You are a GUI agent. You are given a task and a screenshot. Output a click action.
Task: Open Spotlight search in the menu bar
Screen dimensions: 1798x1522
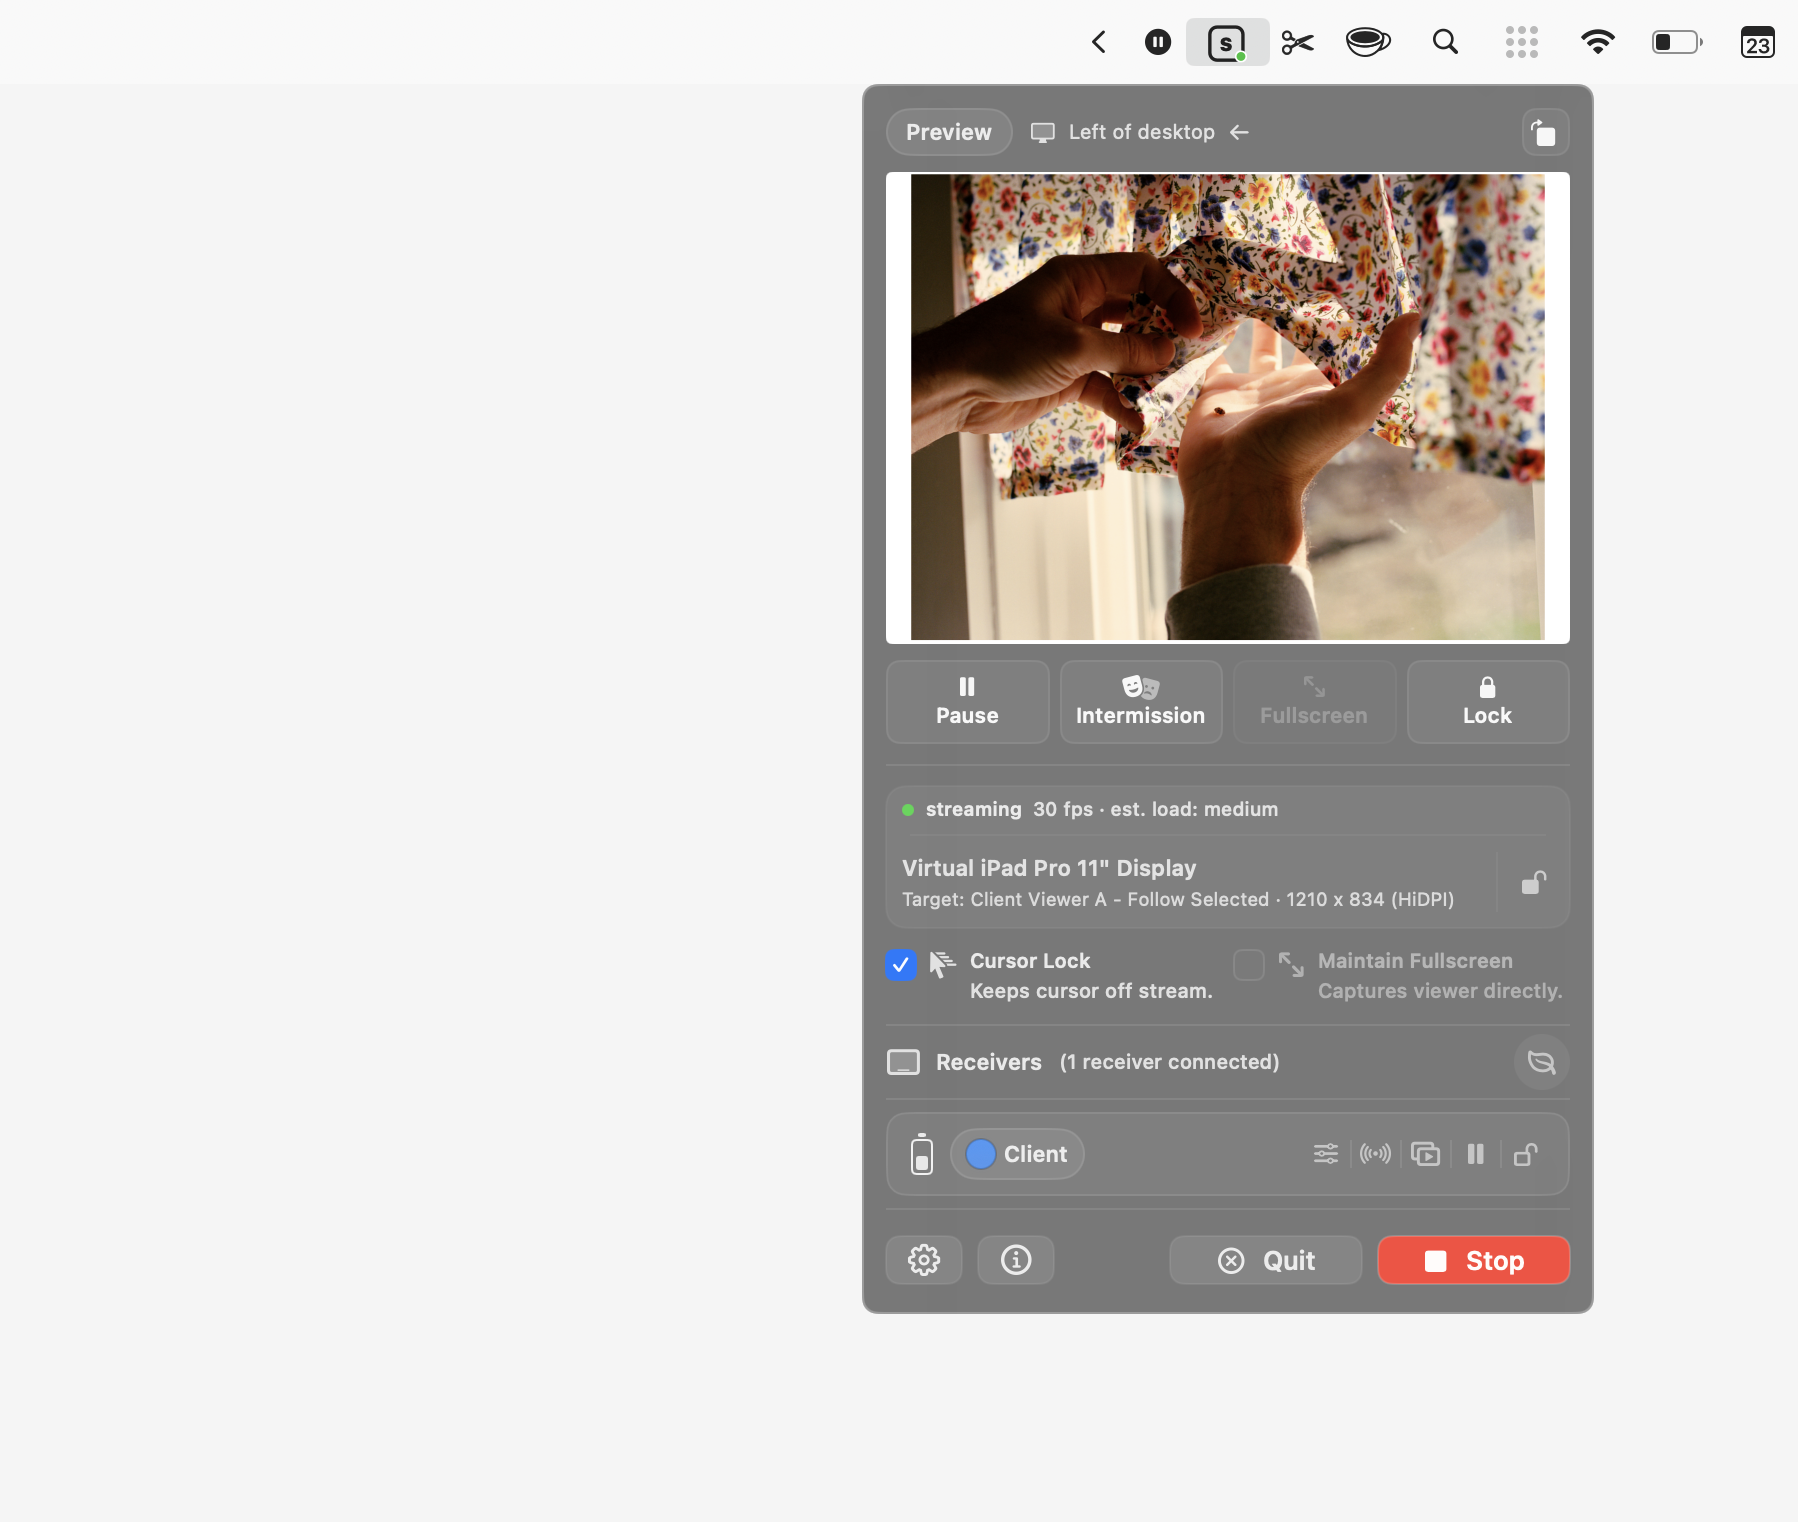[x=1445, y=42]
